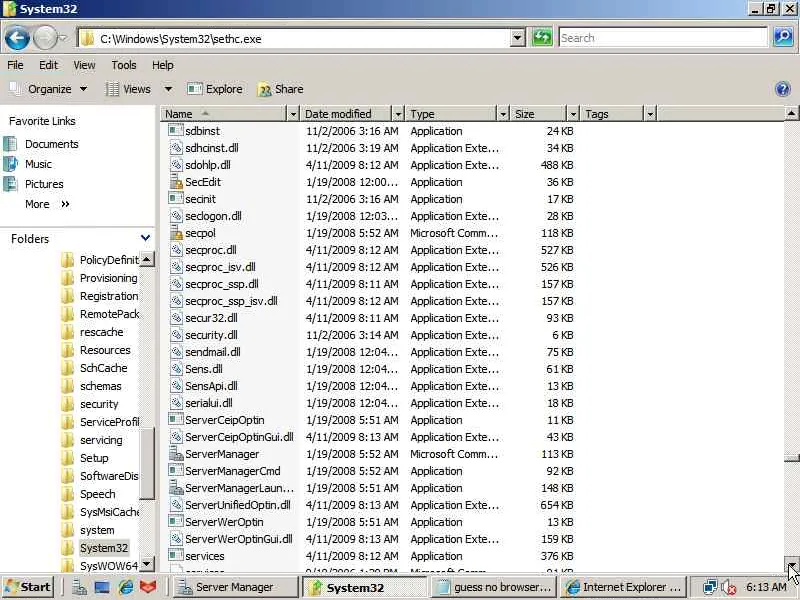Click the search magnifier button
The height and width of the screenshot is (600, 800).
(783, 38)
